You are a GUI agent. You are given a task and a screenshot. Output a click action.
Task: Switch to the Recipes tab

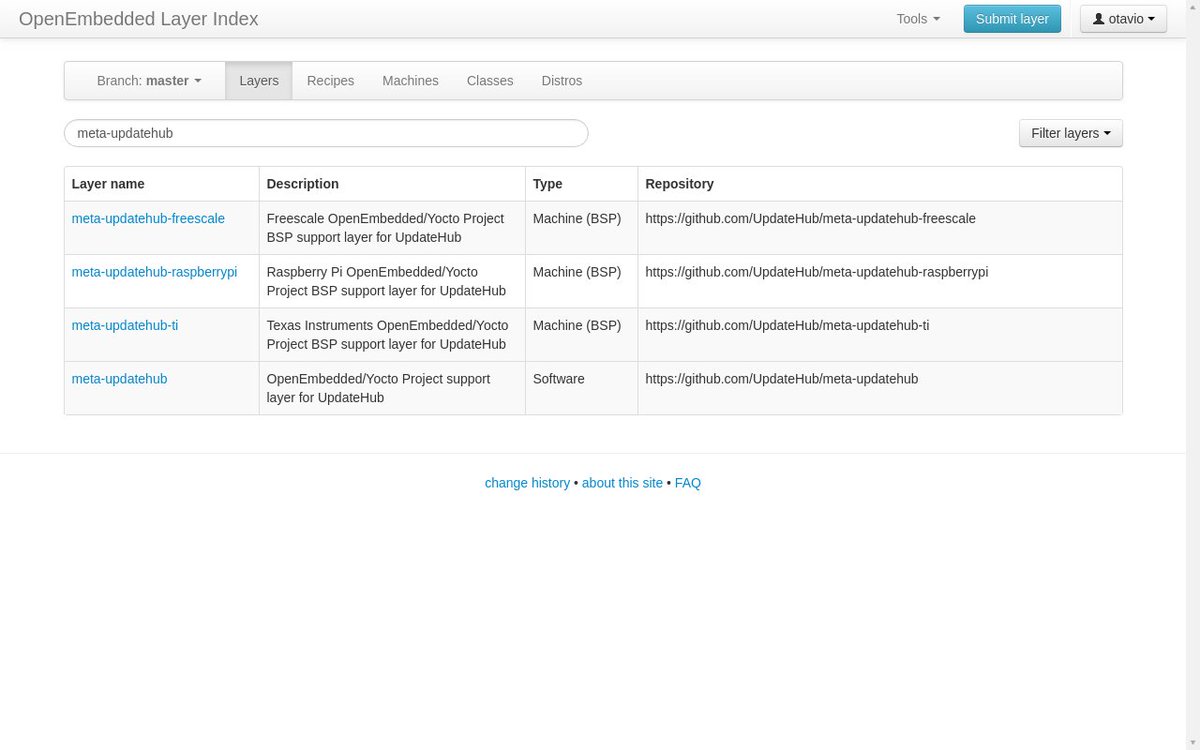pyautogui.click(x=330, y=81)
